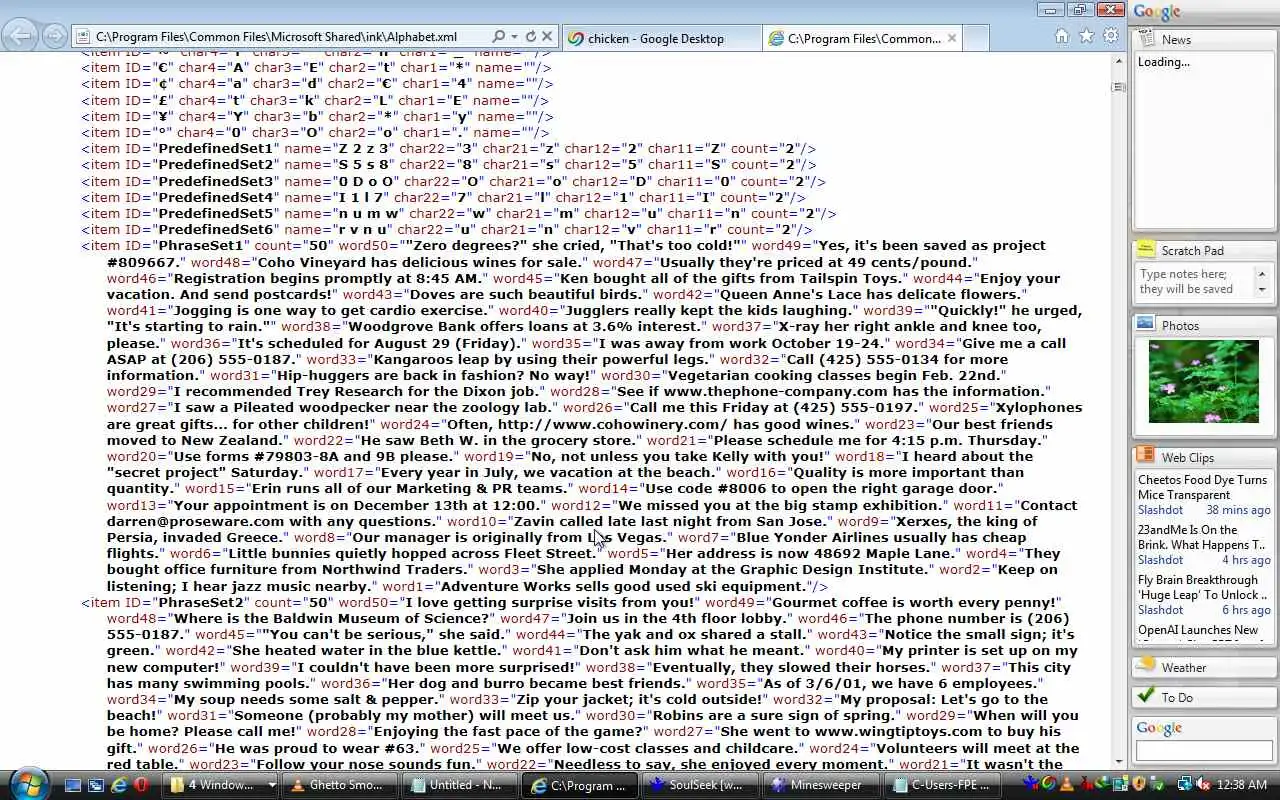
Task: Click the muted volume speaker tray icon
Action: tap(1204, 785)
